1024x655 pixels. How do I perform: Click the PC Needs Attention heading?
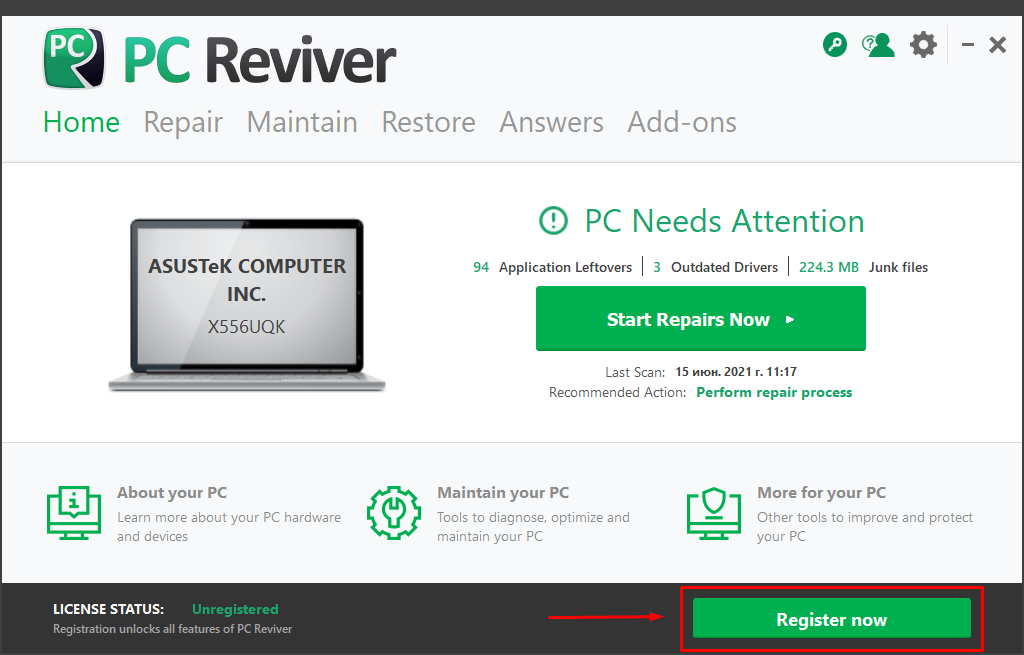click(x=724, y=221)
